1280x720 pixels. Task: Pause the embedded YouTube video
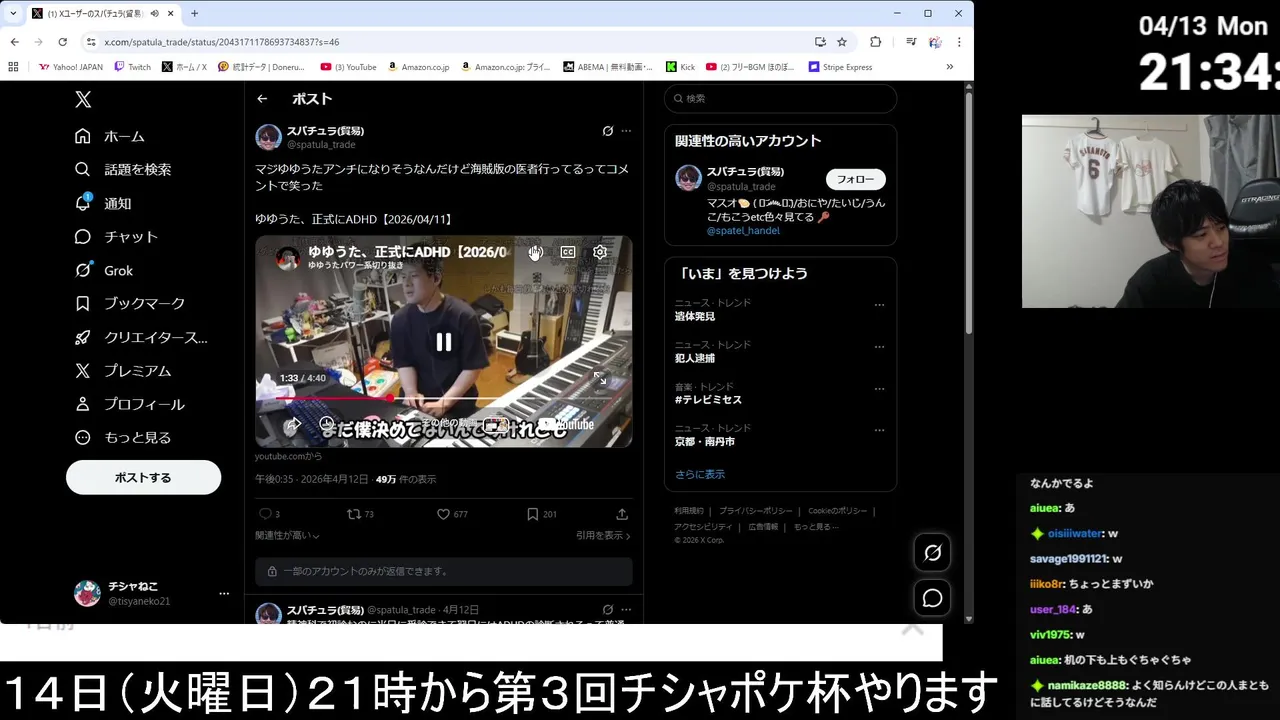443,342
